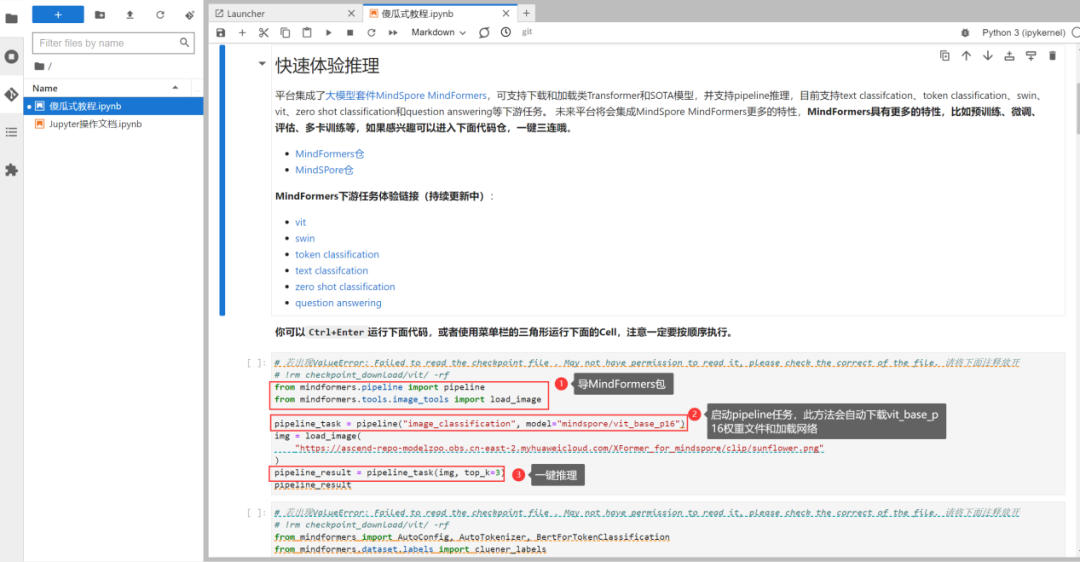This screenshot has height=562, width=1080.
Task: Insert a cell below via toolbar plus
Action: (242, 32)
